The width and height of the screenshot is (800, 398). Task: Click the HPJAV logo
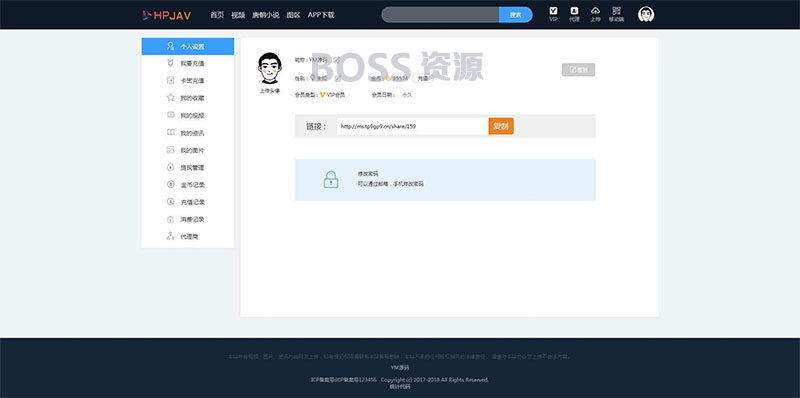[x=167, y=15]
